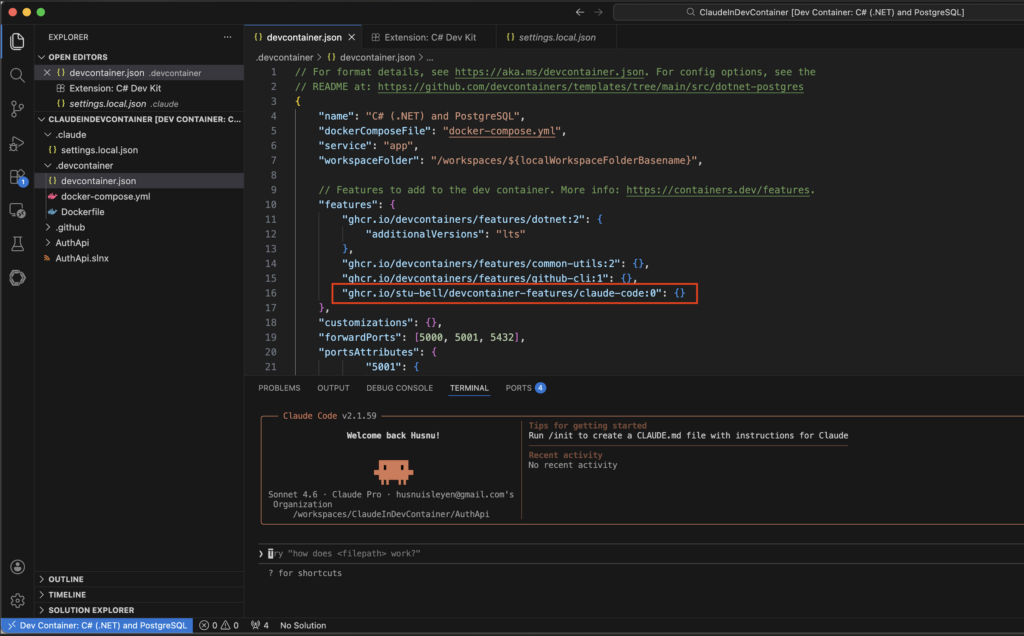This screenshot has width=1024, height=636.
Task: Open the Source Control view
Action: coord(17,109)
